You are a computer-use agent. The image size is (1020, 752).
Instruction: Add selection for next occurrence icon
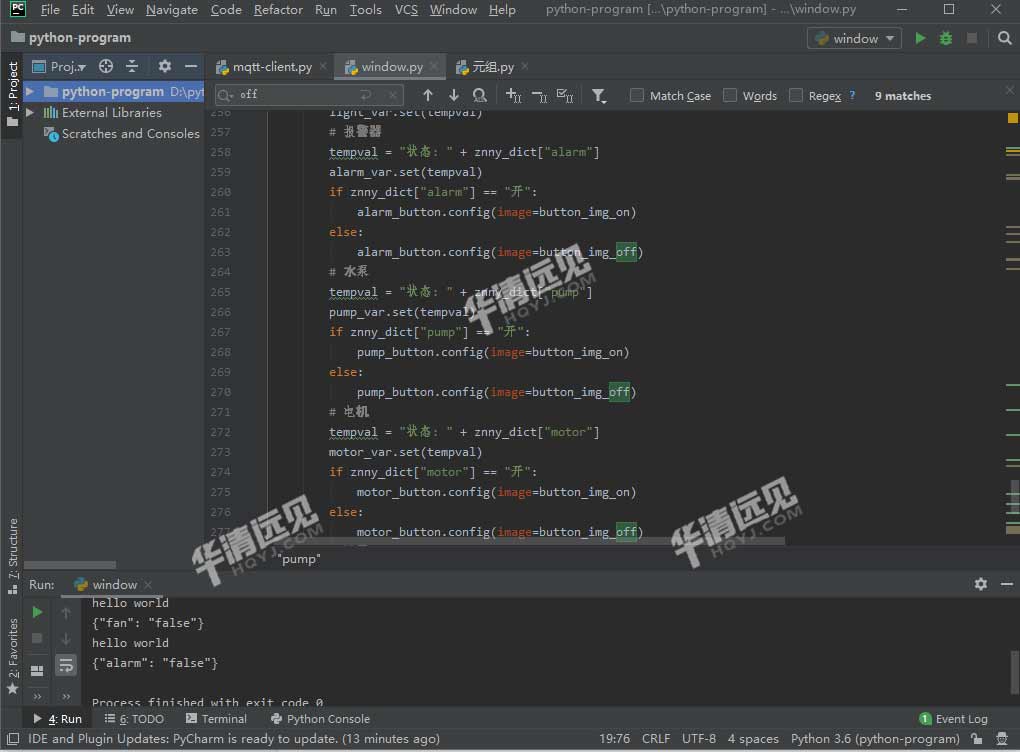513,96
